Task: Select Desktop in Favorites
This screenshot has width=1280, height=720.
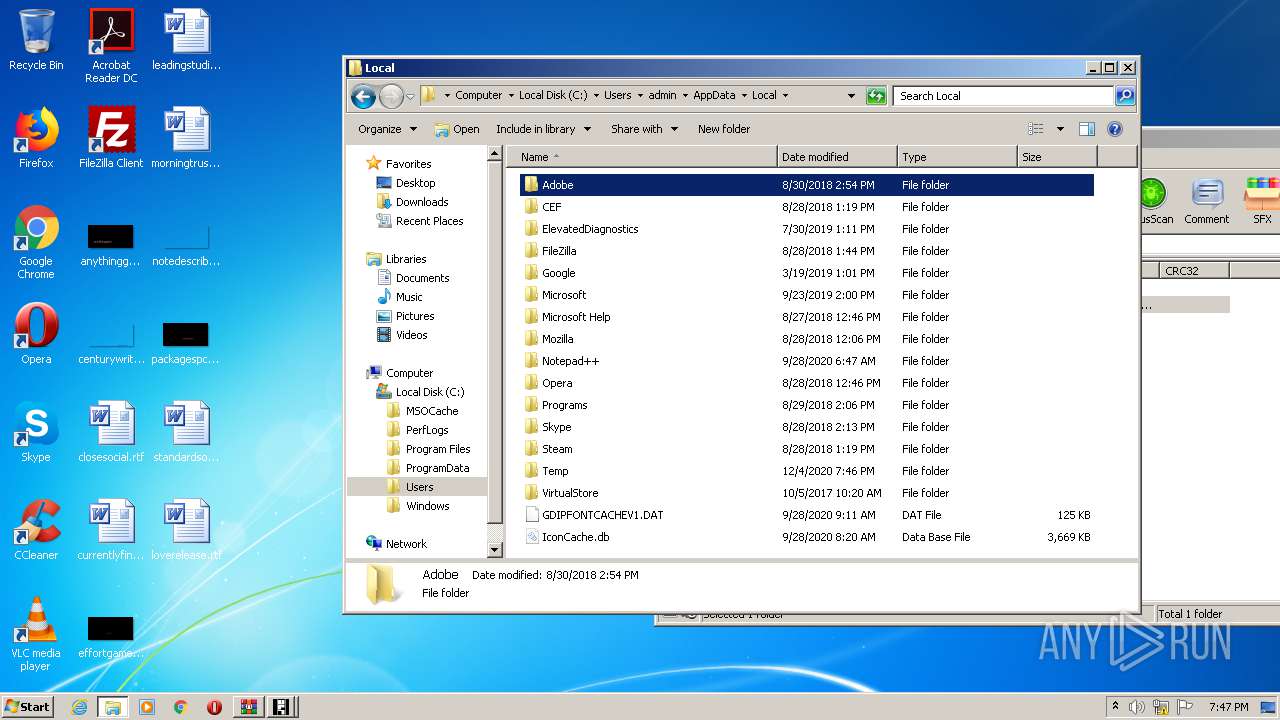Action: pyautogui.click(x=415, y=183)
